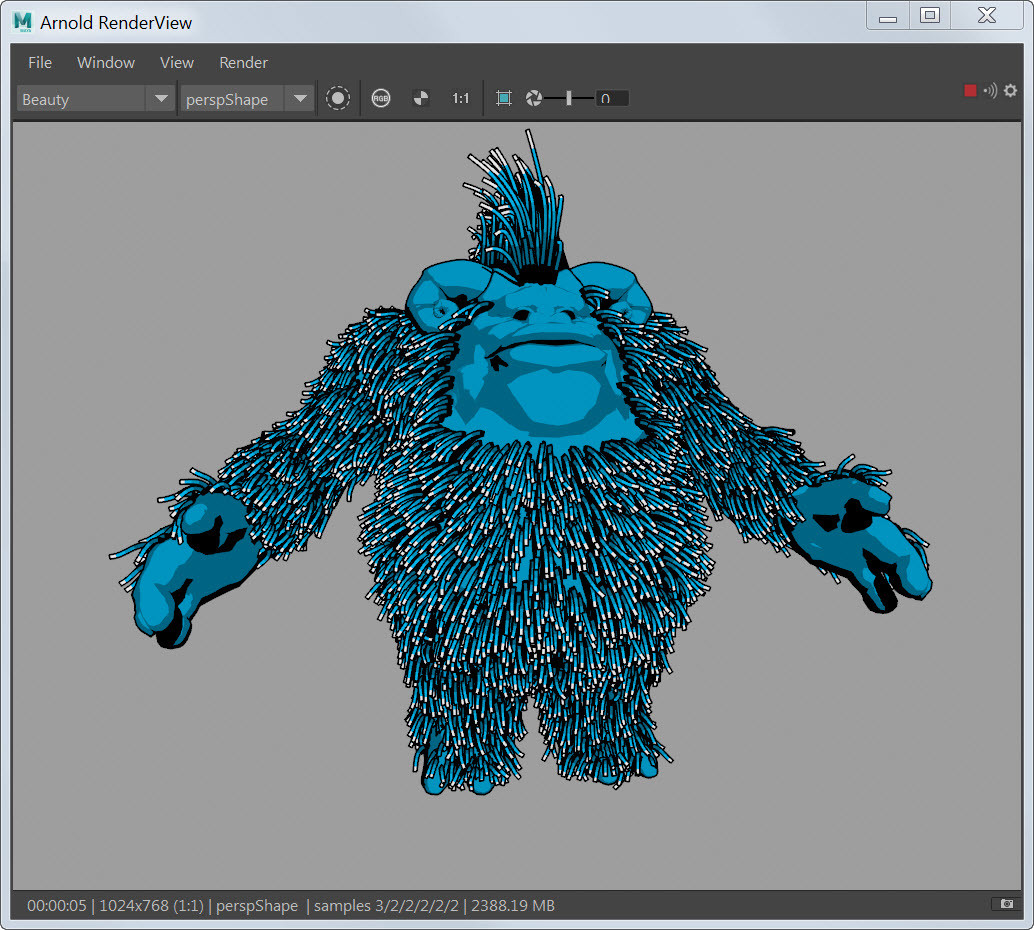Viewport: 1034px width, 930px height.
Task: Click the snapshot camera icon in status bar
Action: (1006, 904)
